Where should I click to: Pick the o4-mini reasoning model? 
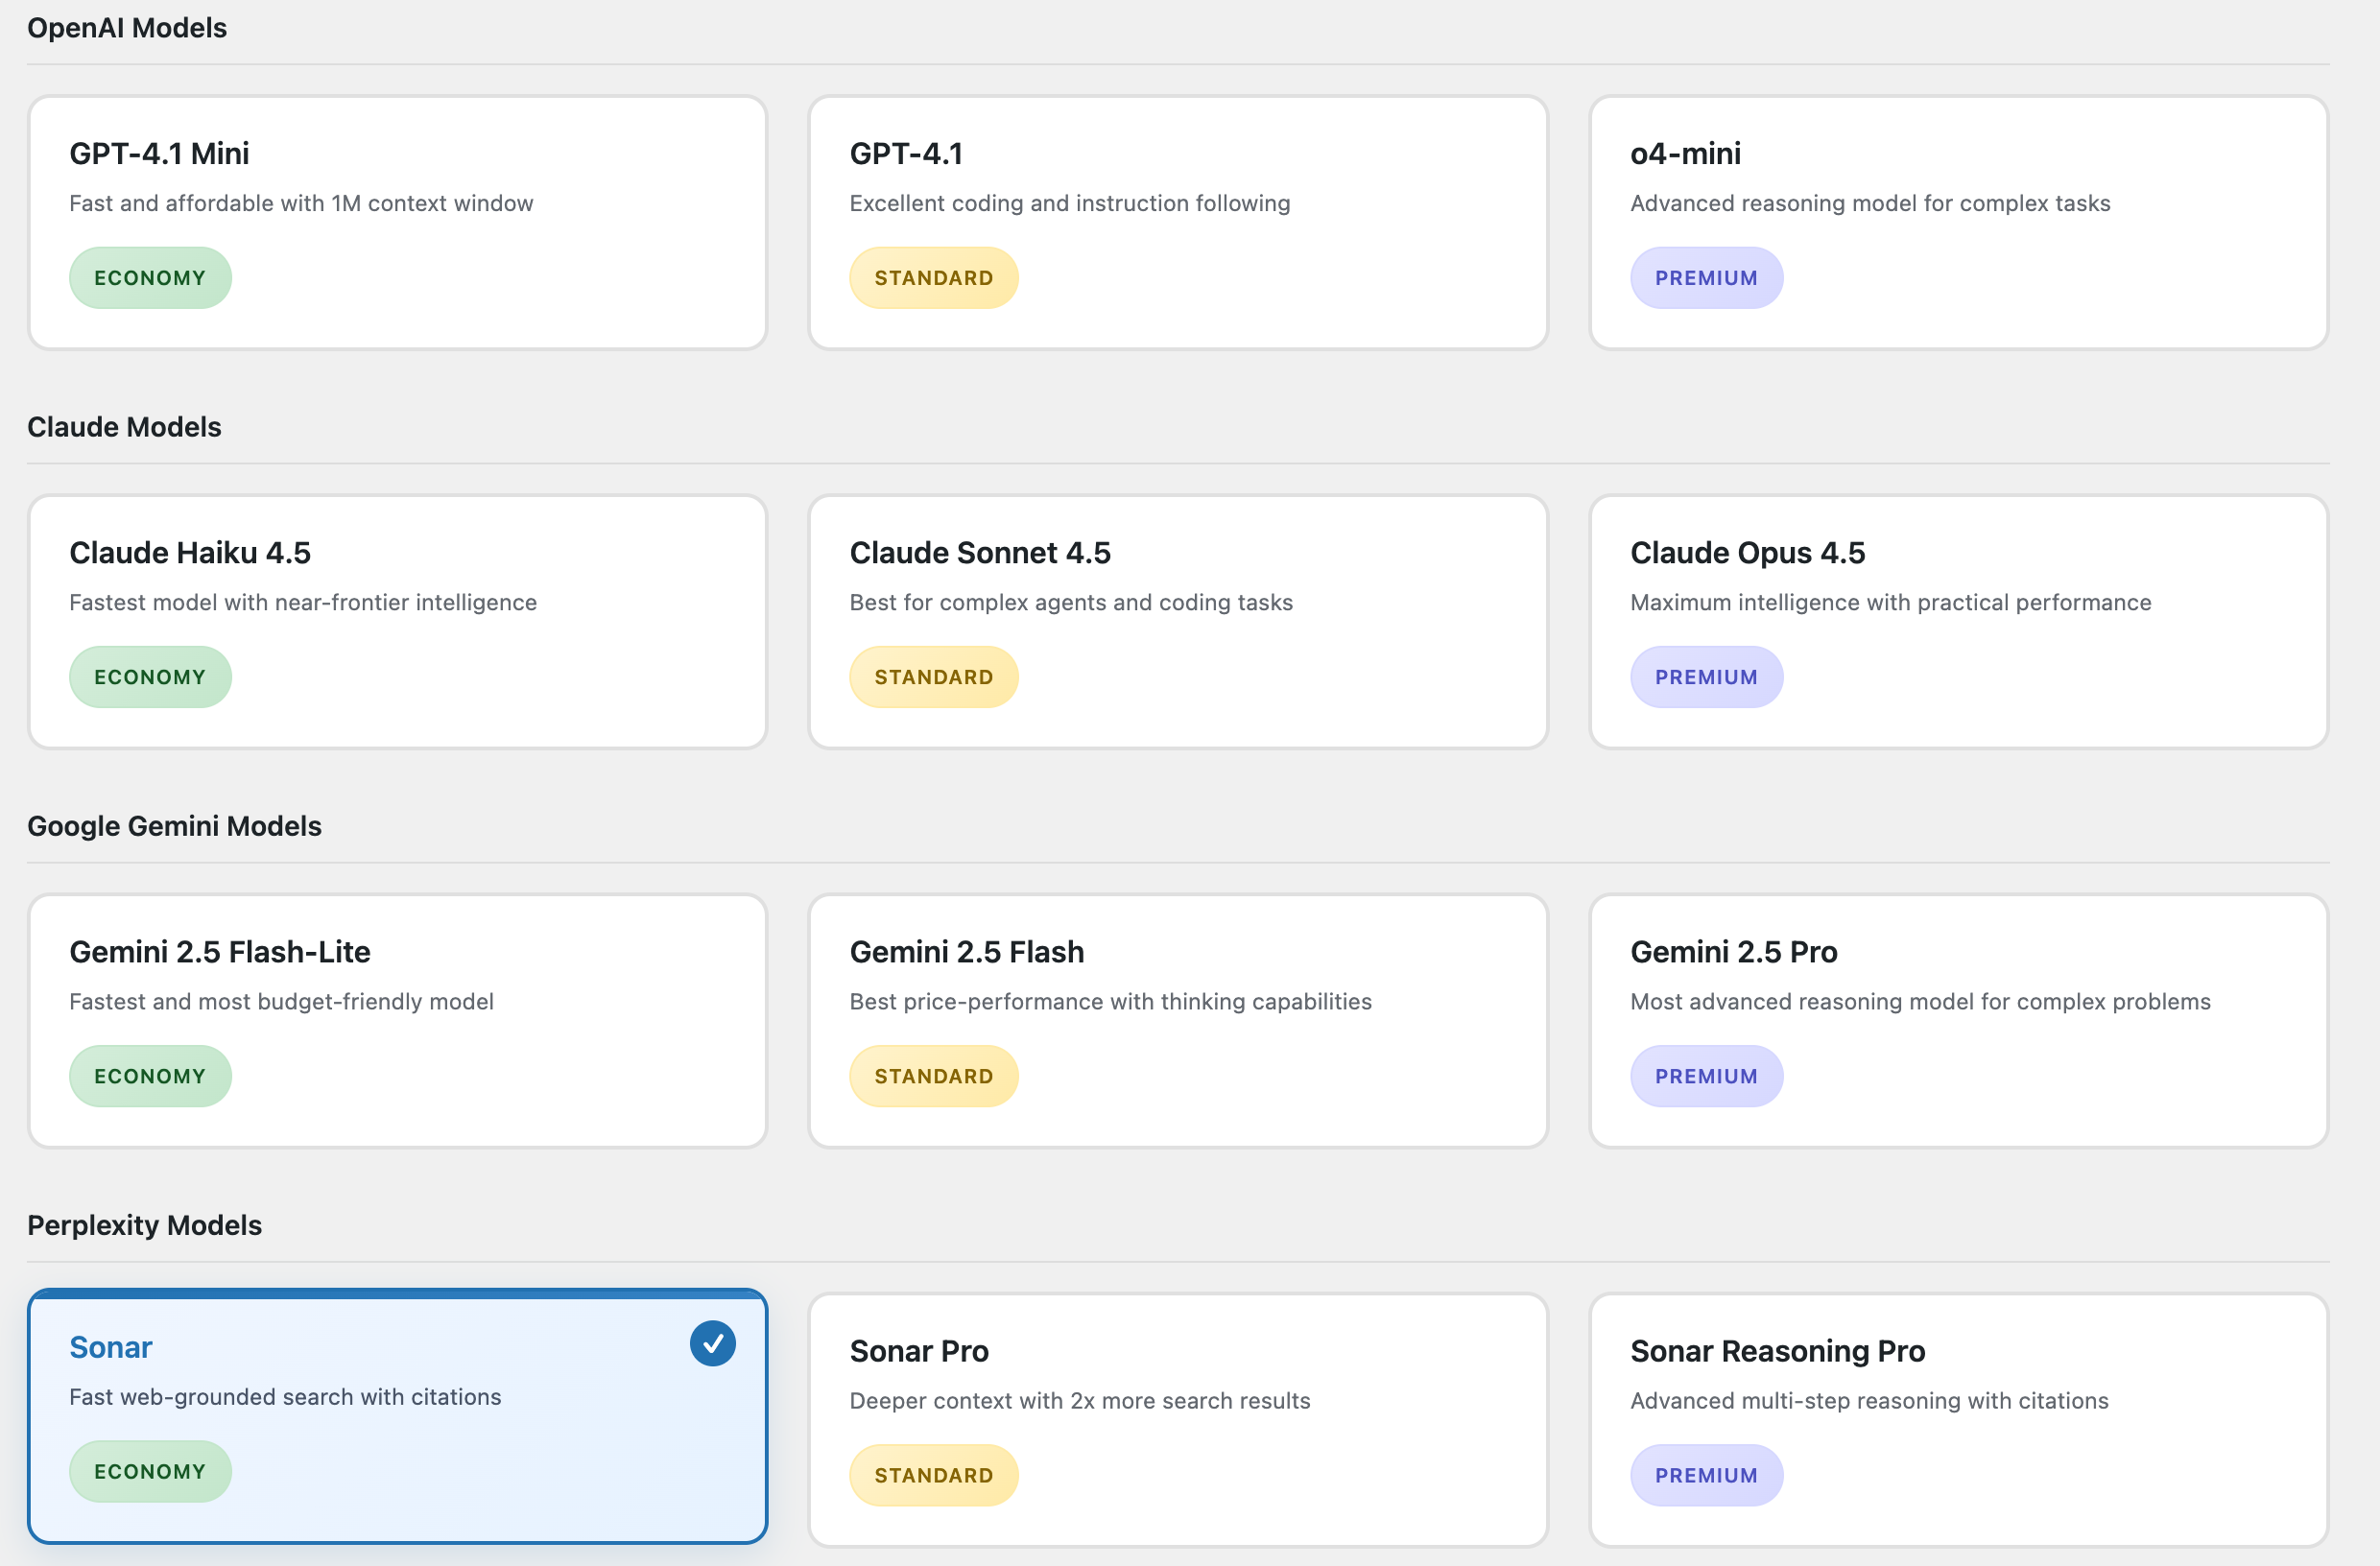point(1958,222)
